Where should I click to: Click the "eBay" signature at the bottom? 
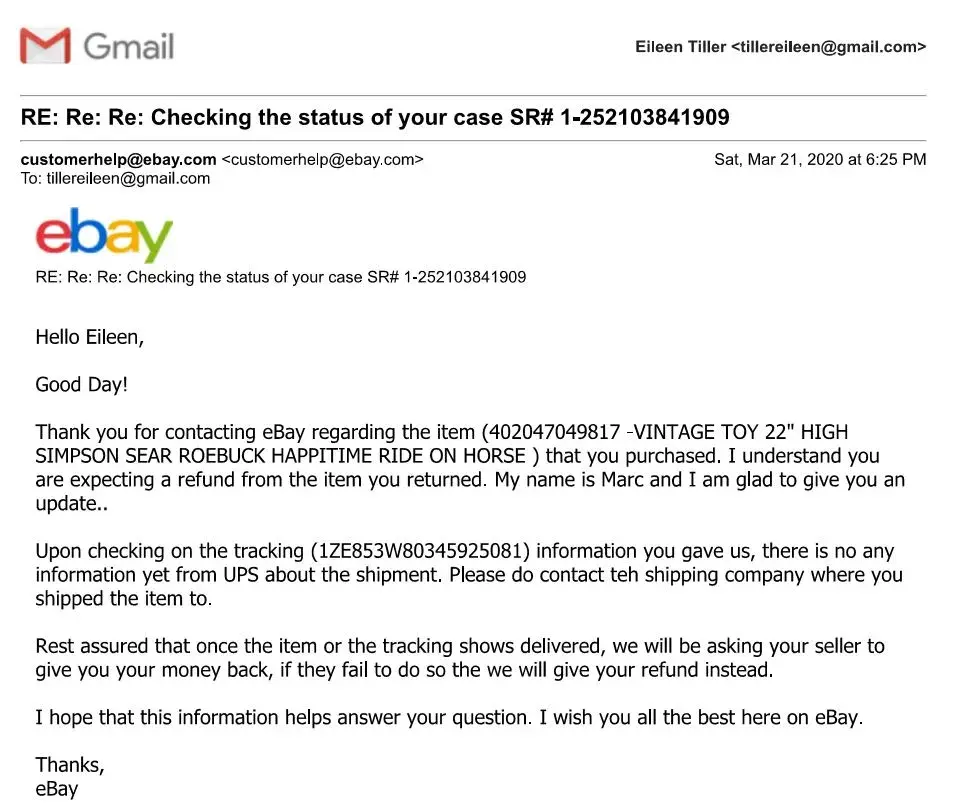[57, 789]
